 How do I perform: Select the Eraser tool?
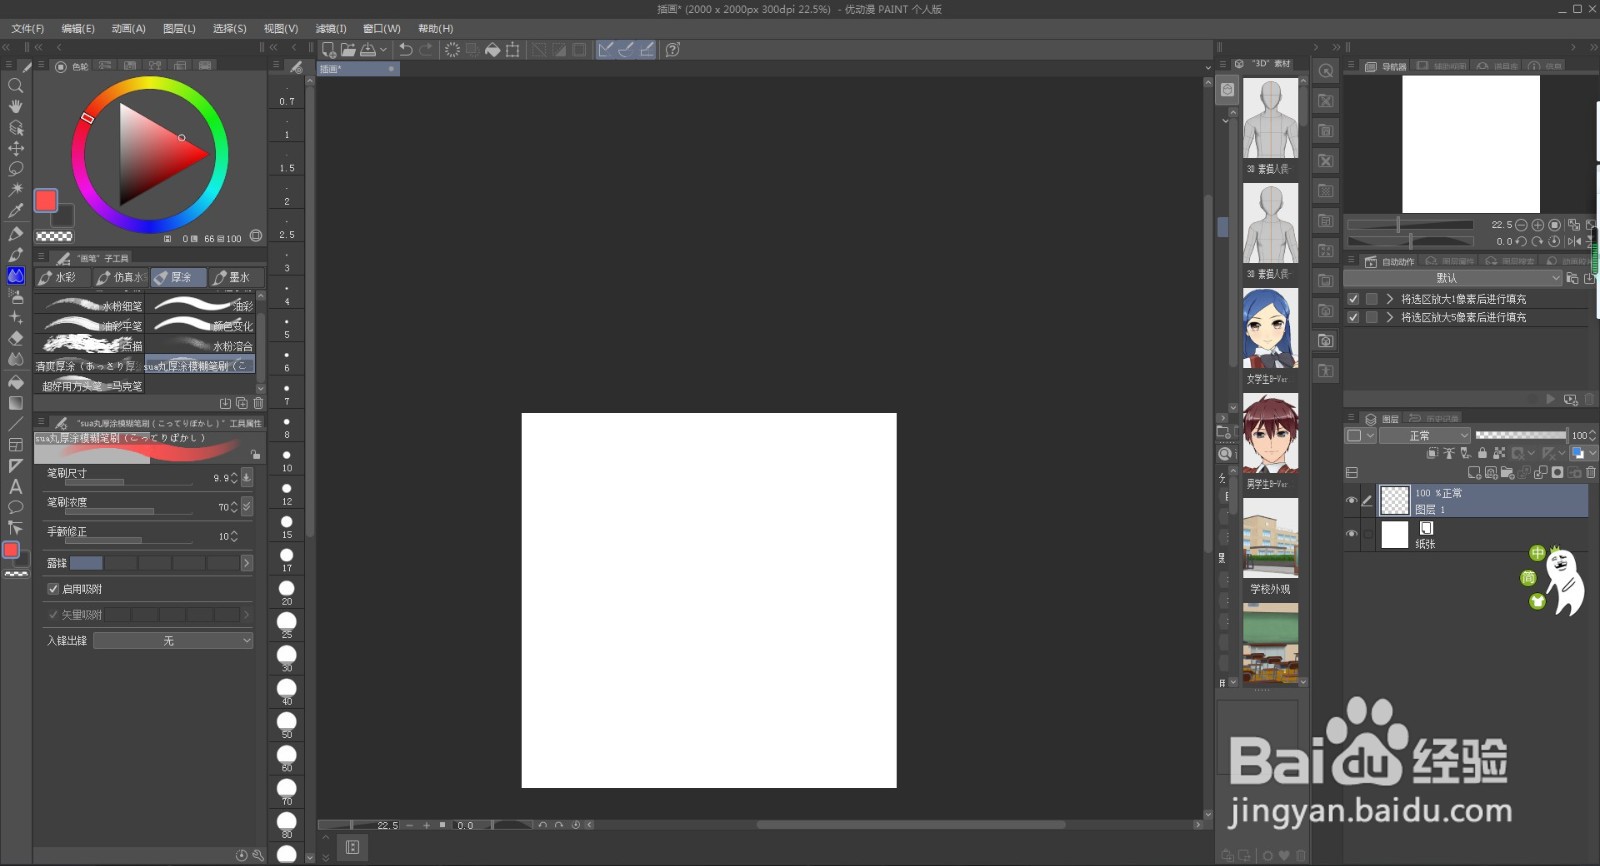15,338
